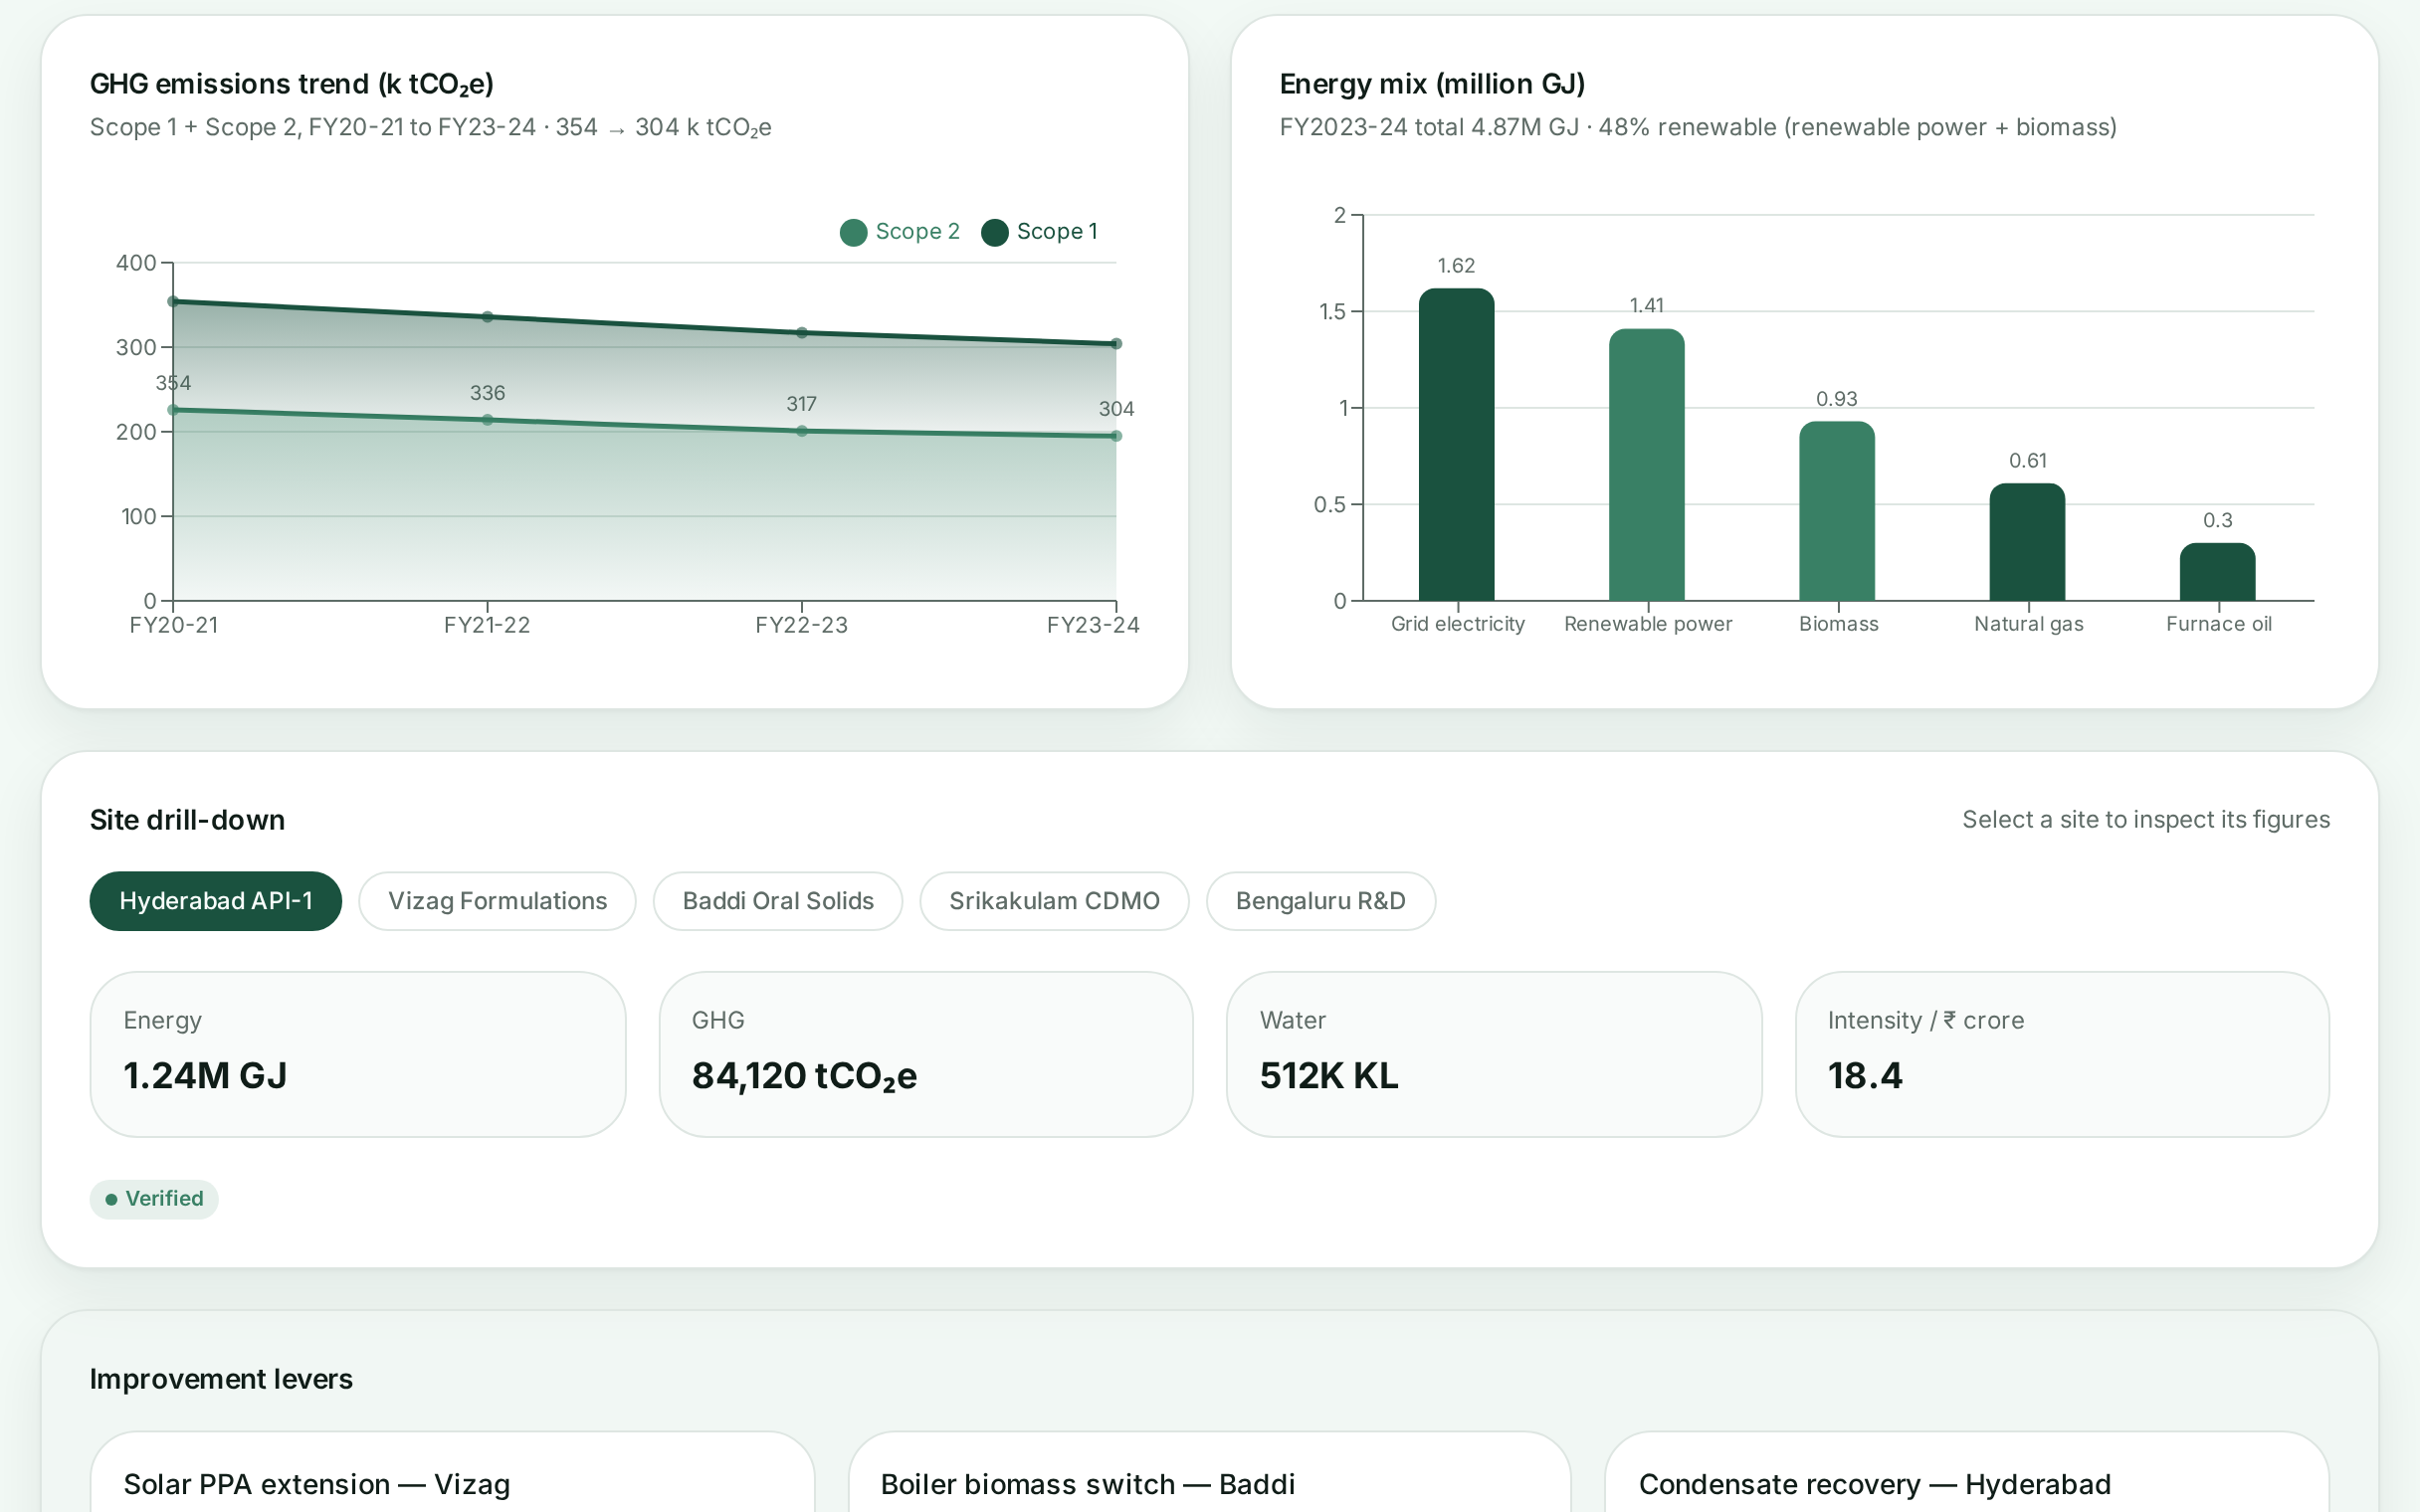This screenshot has height=1512, width=2420.
Task: Click the Verified status badge
Action: (x=154, y=1199)
